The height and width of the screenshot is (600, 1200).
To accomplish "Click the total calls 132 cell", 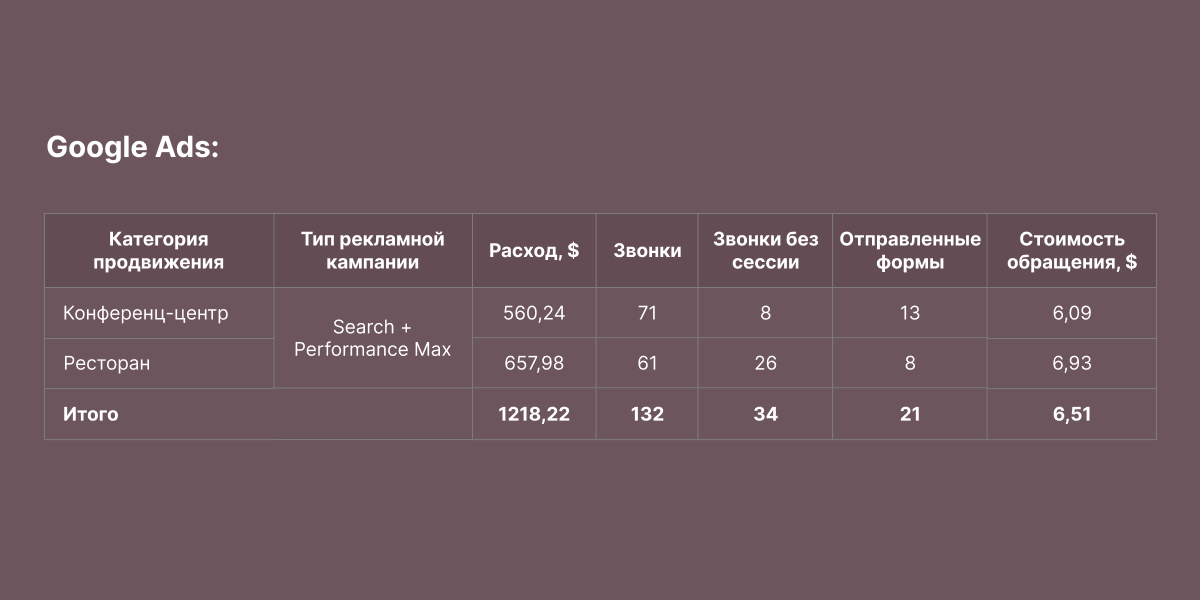I will [647, 414].
